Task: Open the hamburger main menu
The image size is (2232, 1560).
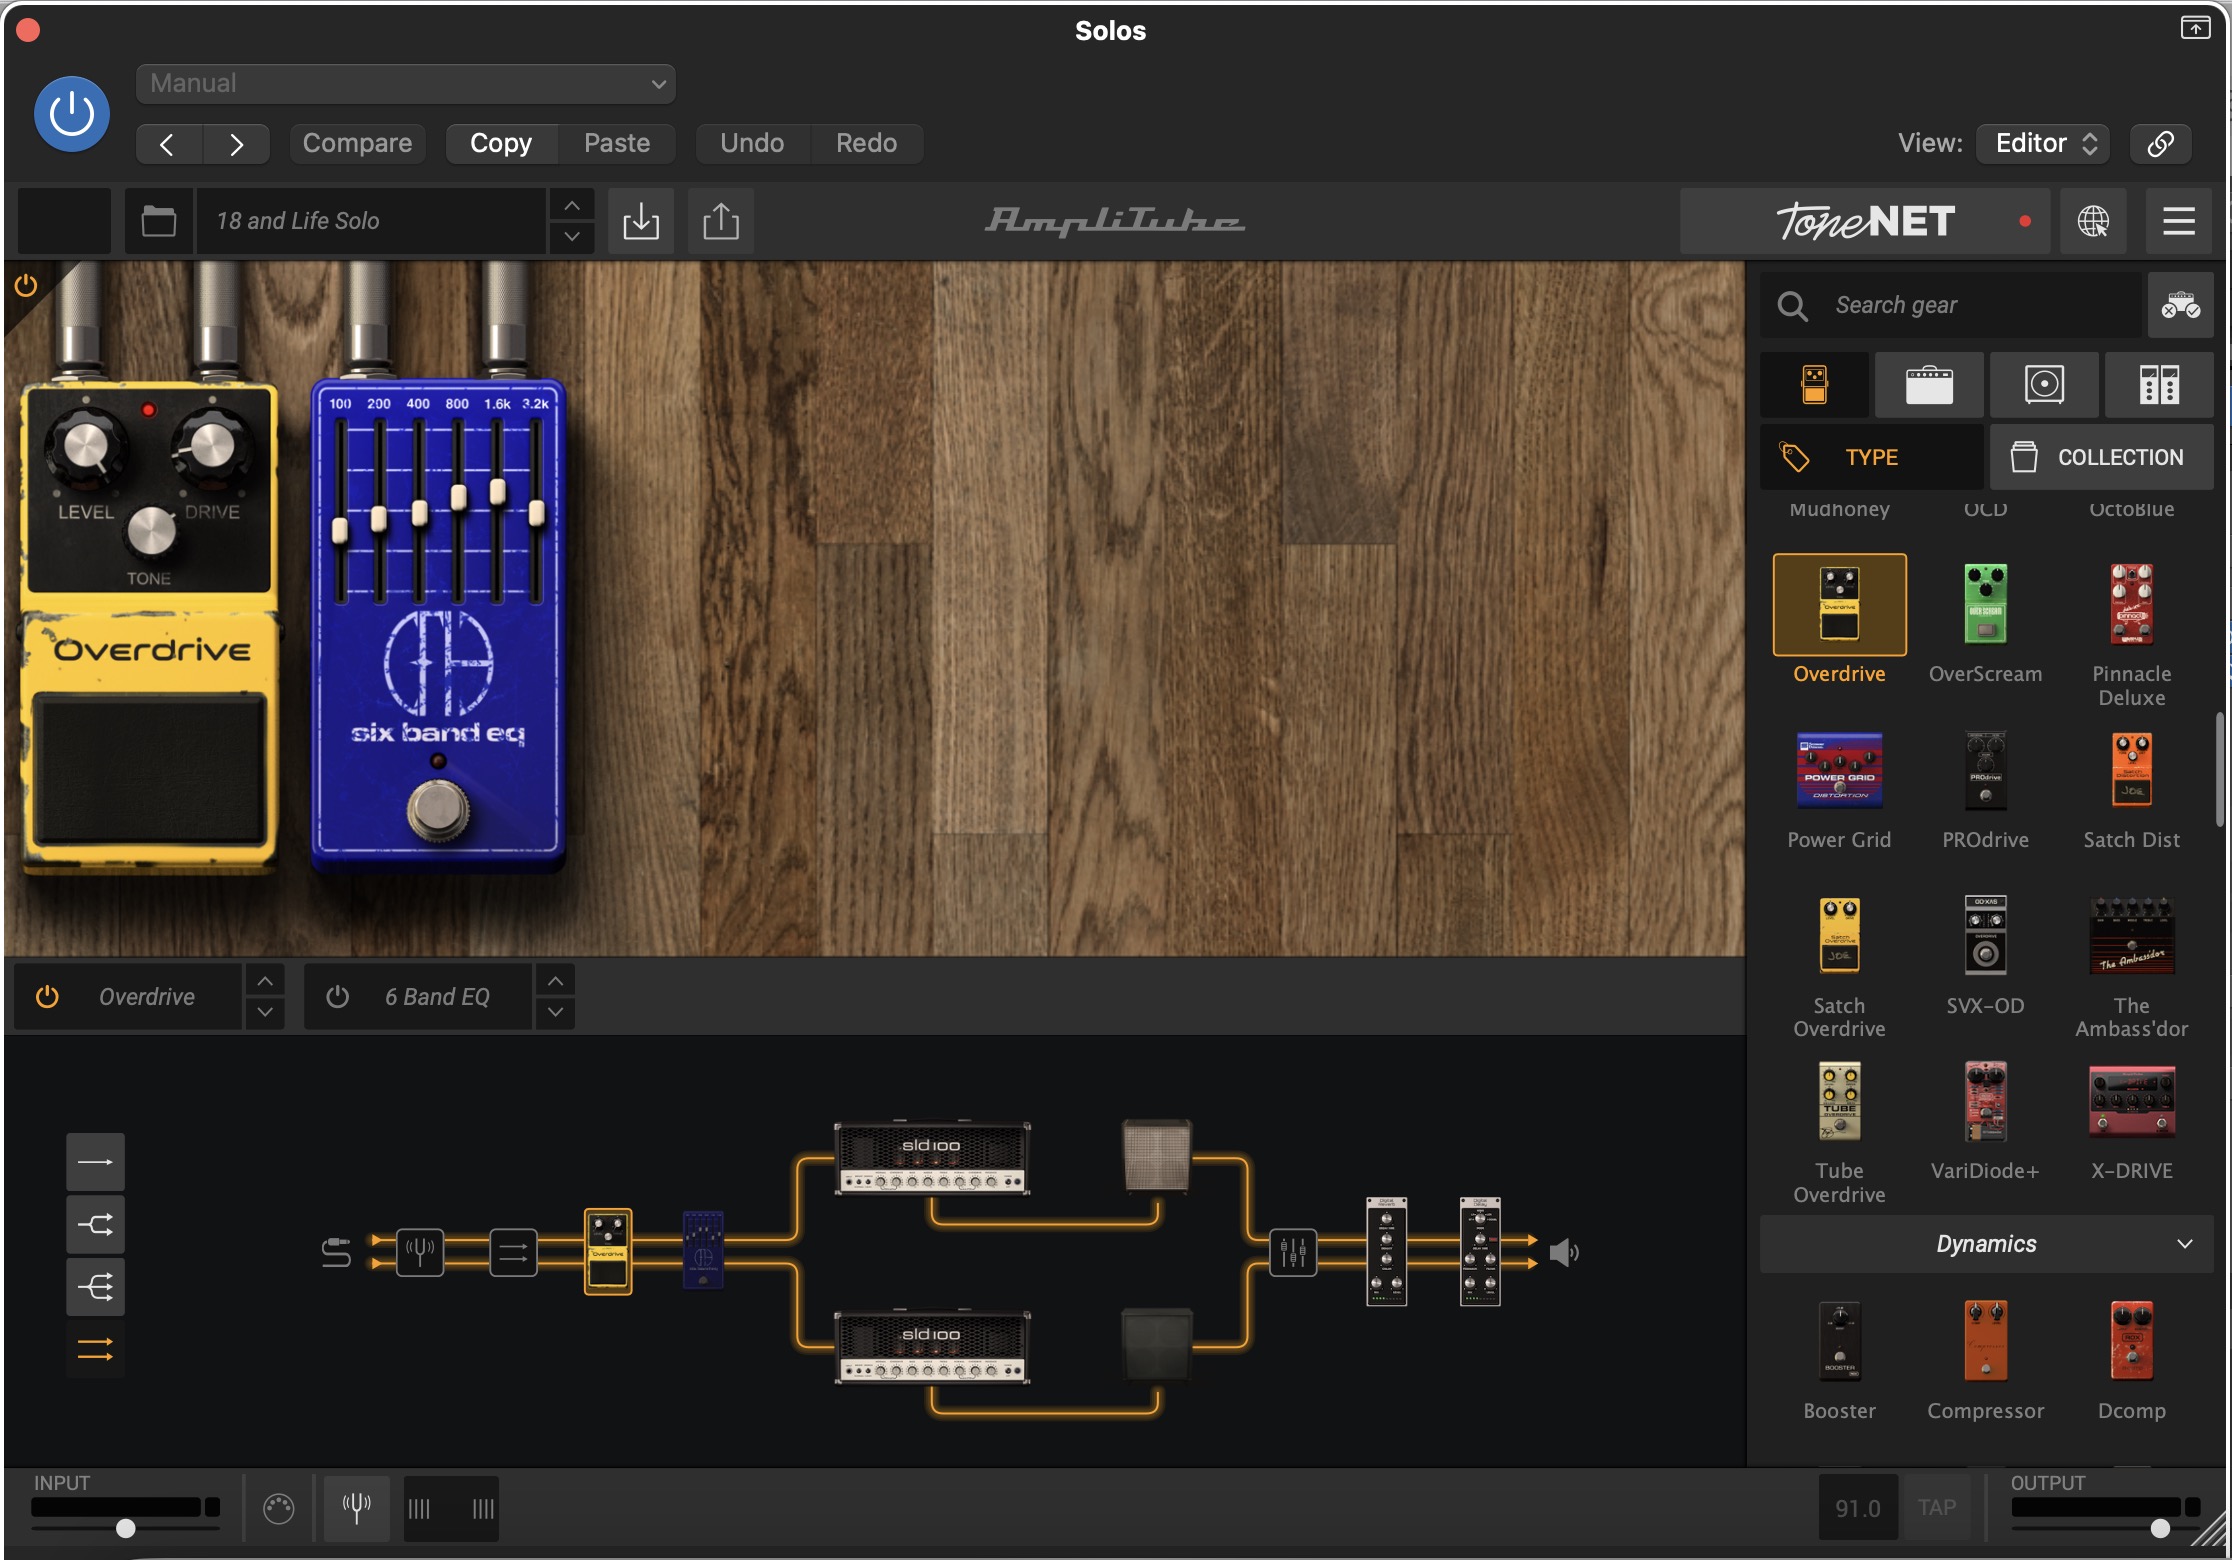Action: (x=2179, y=221)
